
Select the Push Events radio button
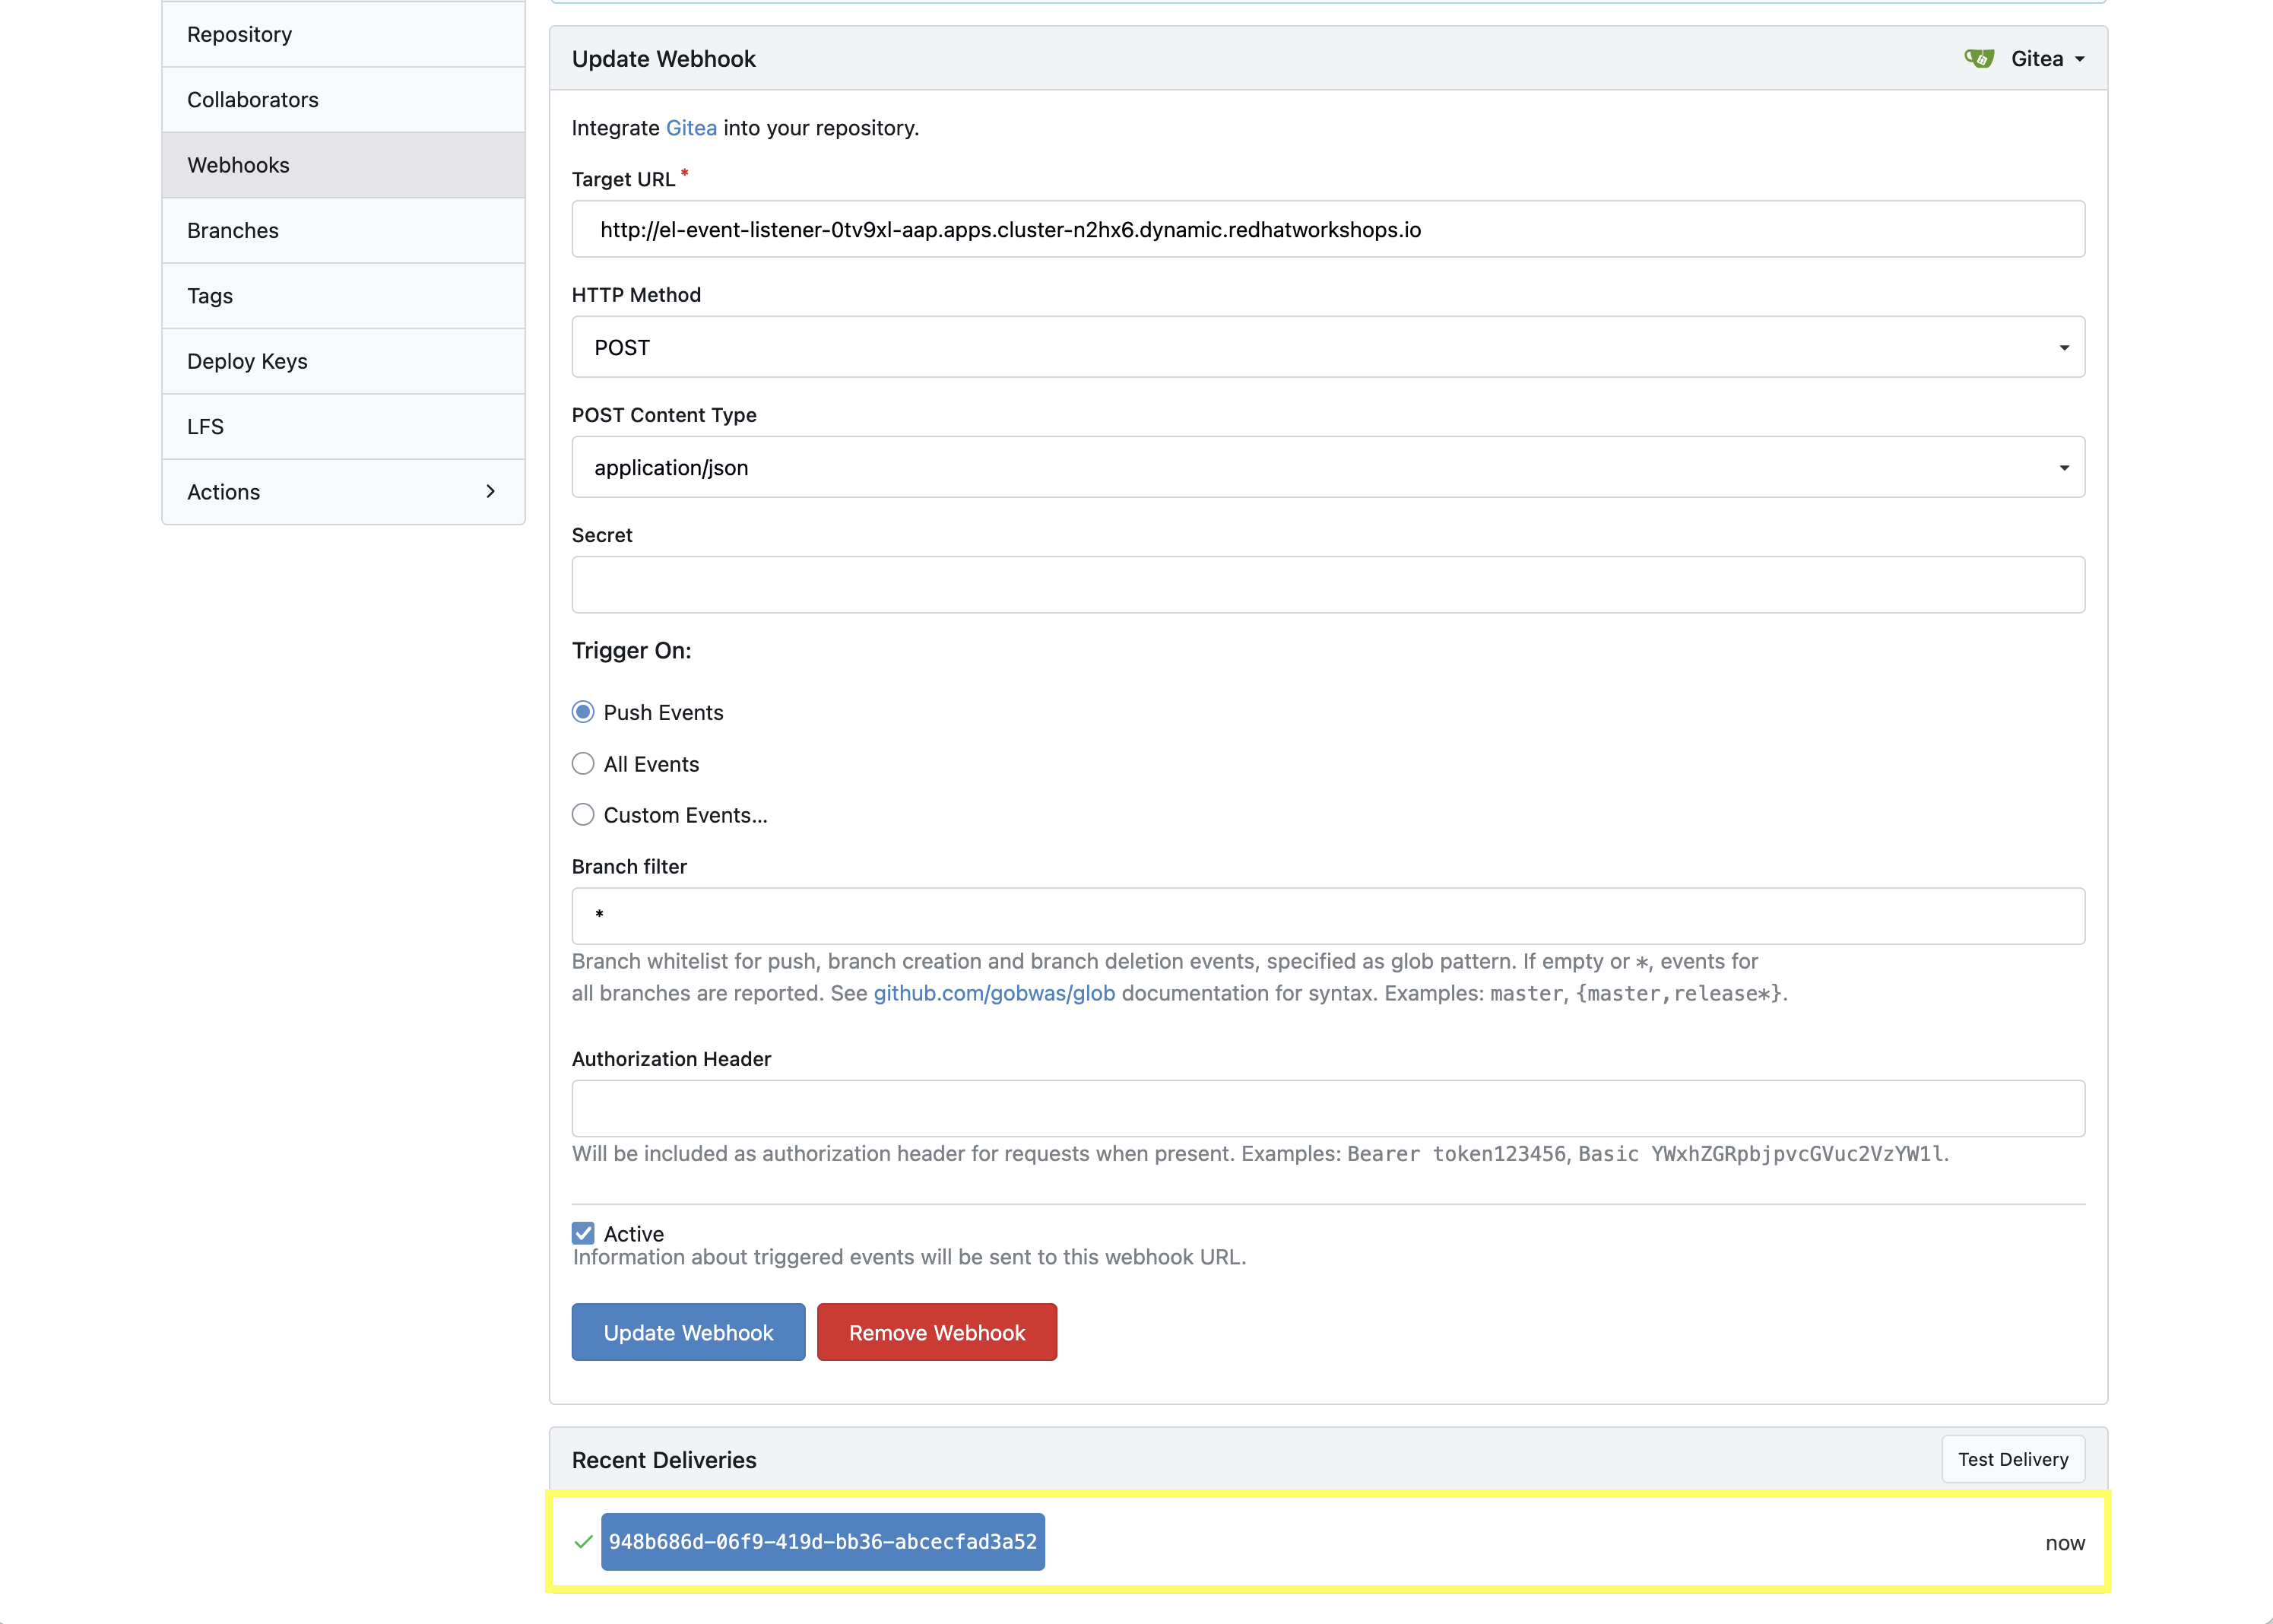coord(583,711)
